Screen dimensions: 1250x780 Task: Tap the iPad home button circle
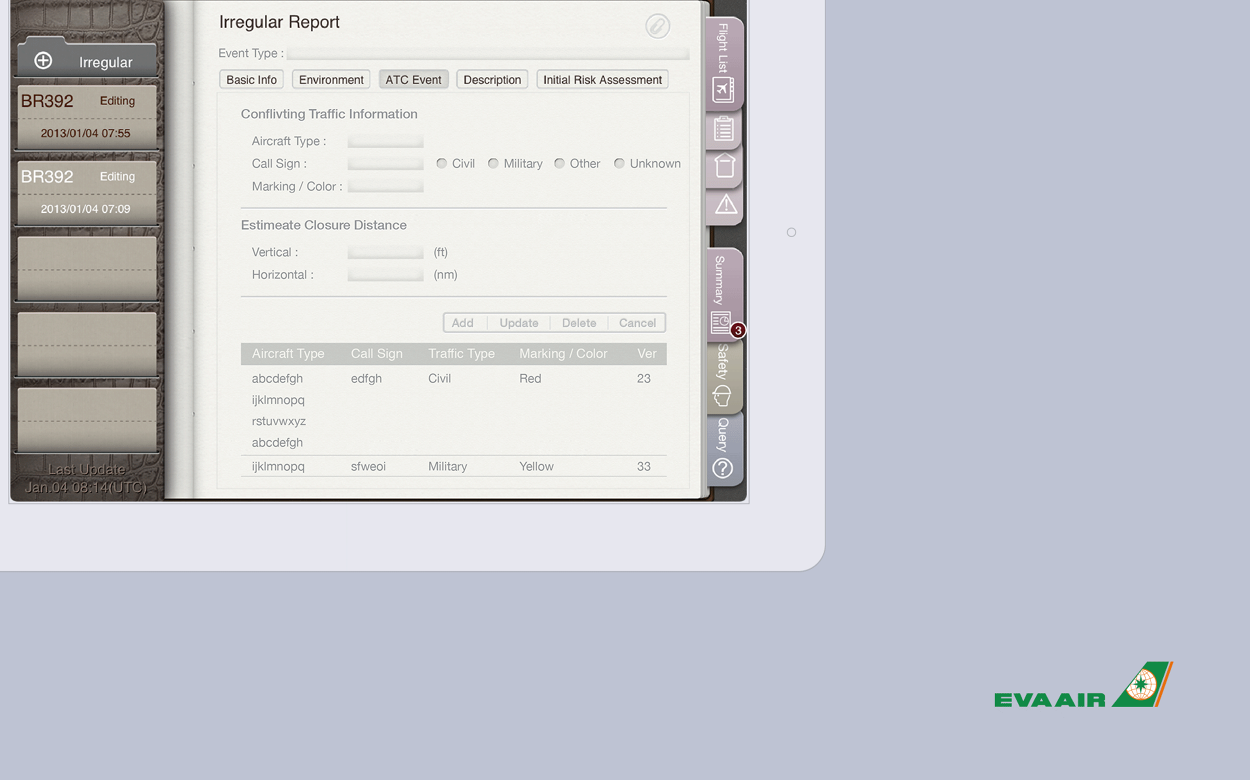791,232
